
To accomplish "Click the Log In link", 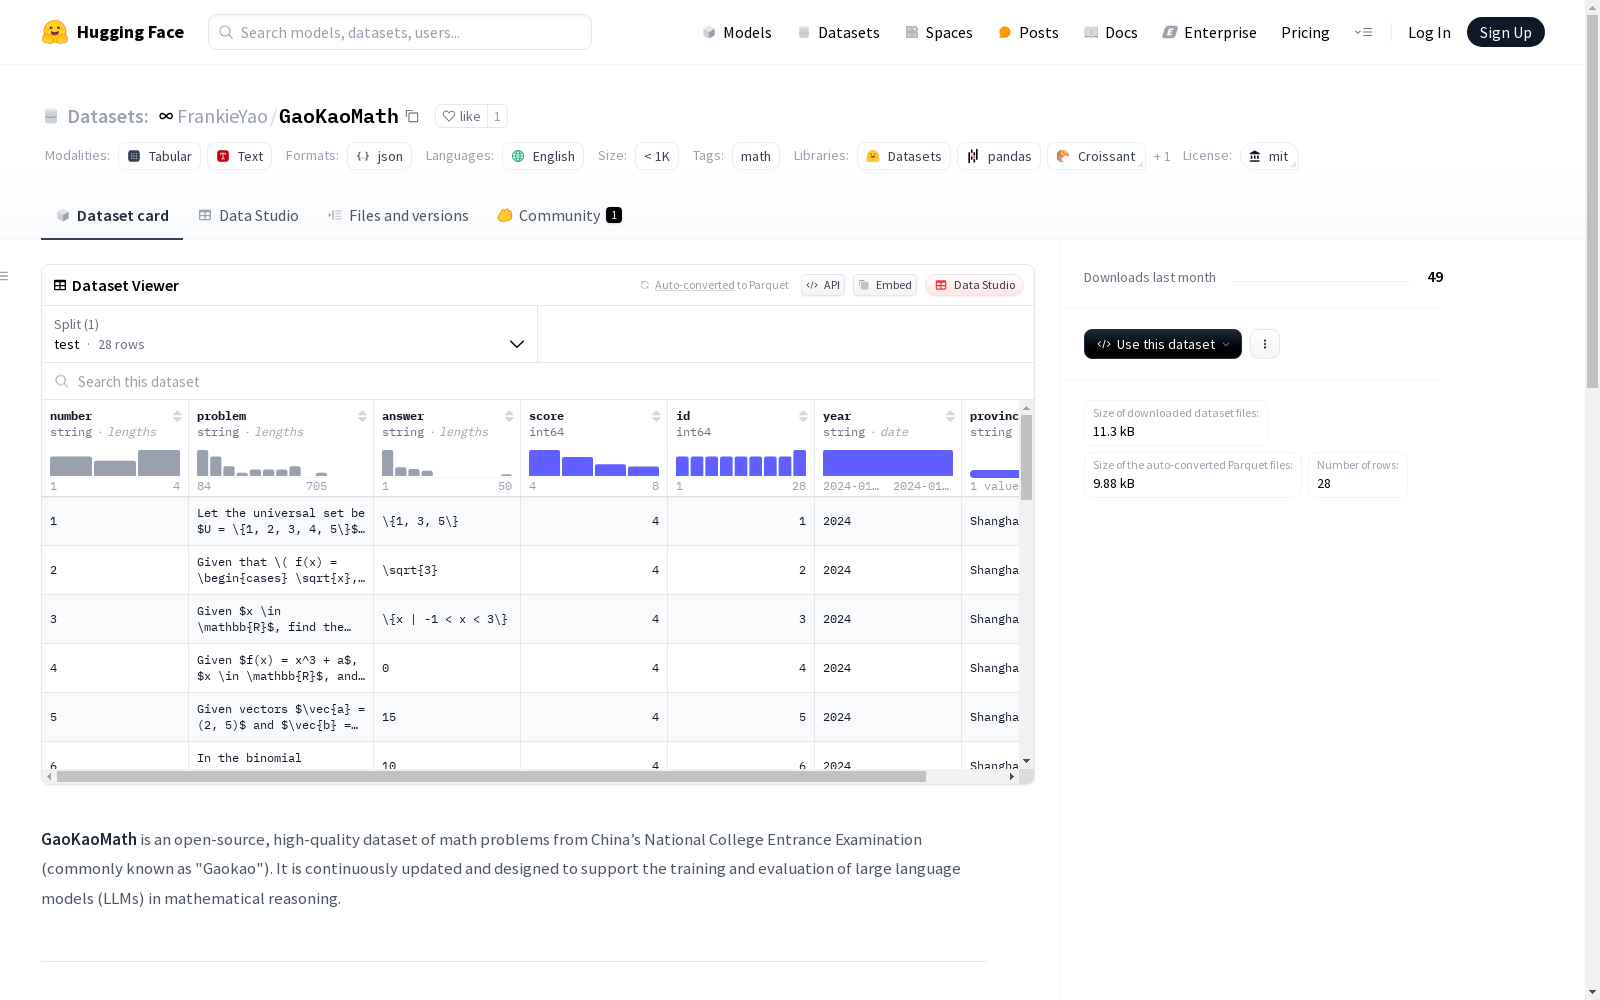I will 1429,32.
